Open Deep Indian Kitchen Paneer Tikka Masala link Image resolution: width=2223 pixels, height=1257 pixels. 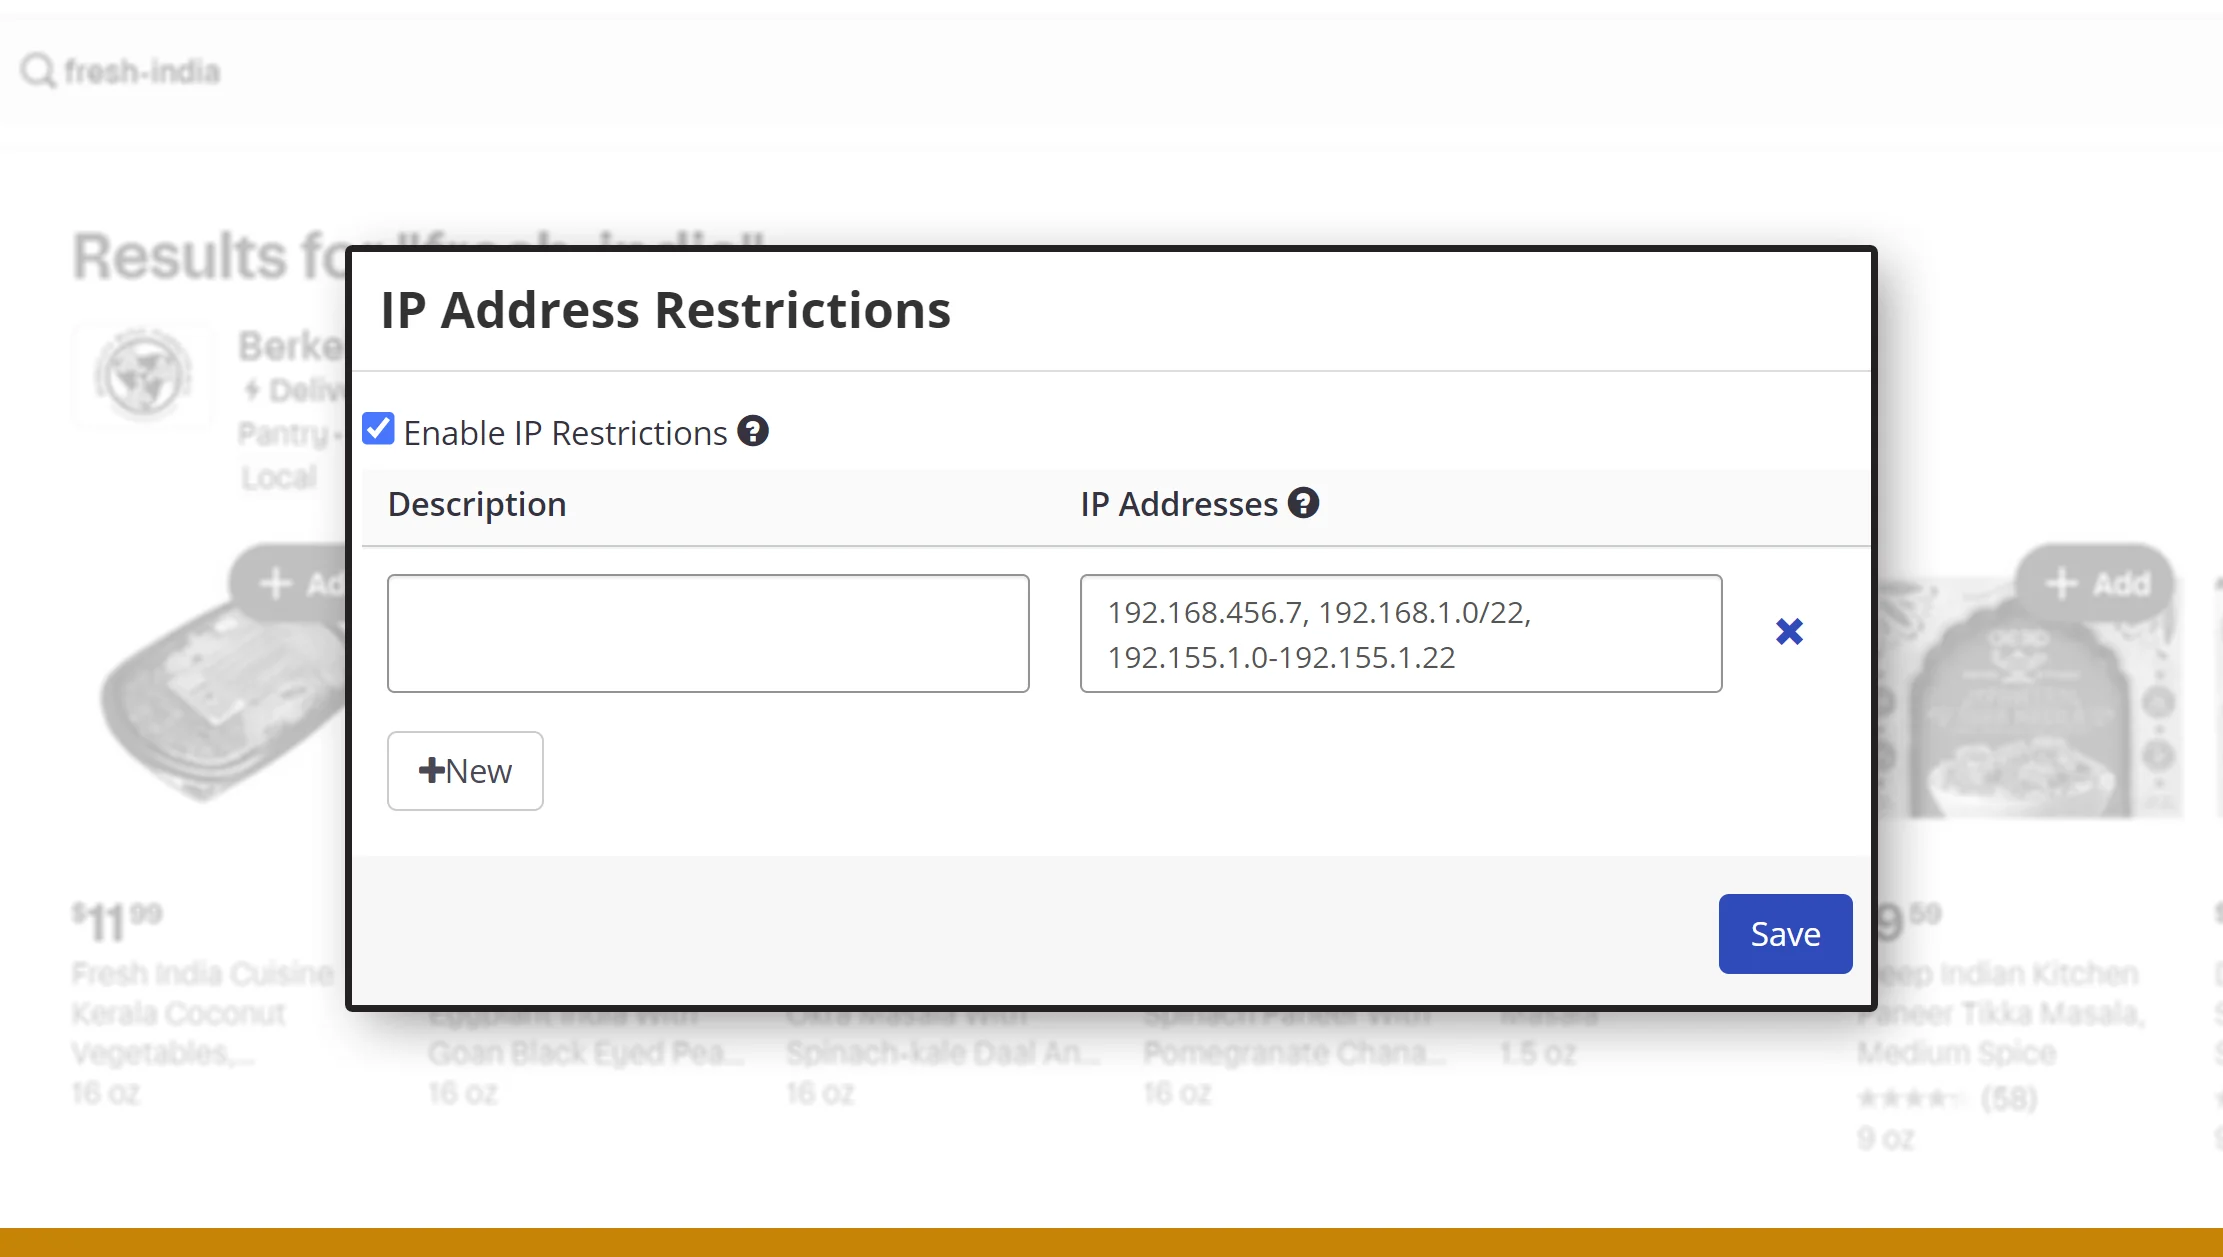pos(2000,1012)
